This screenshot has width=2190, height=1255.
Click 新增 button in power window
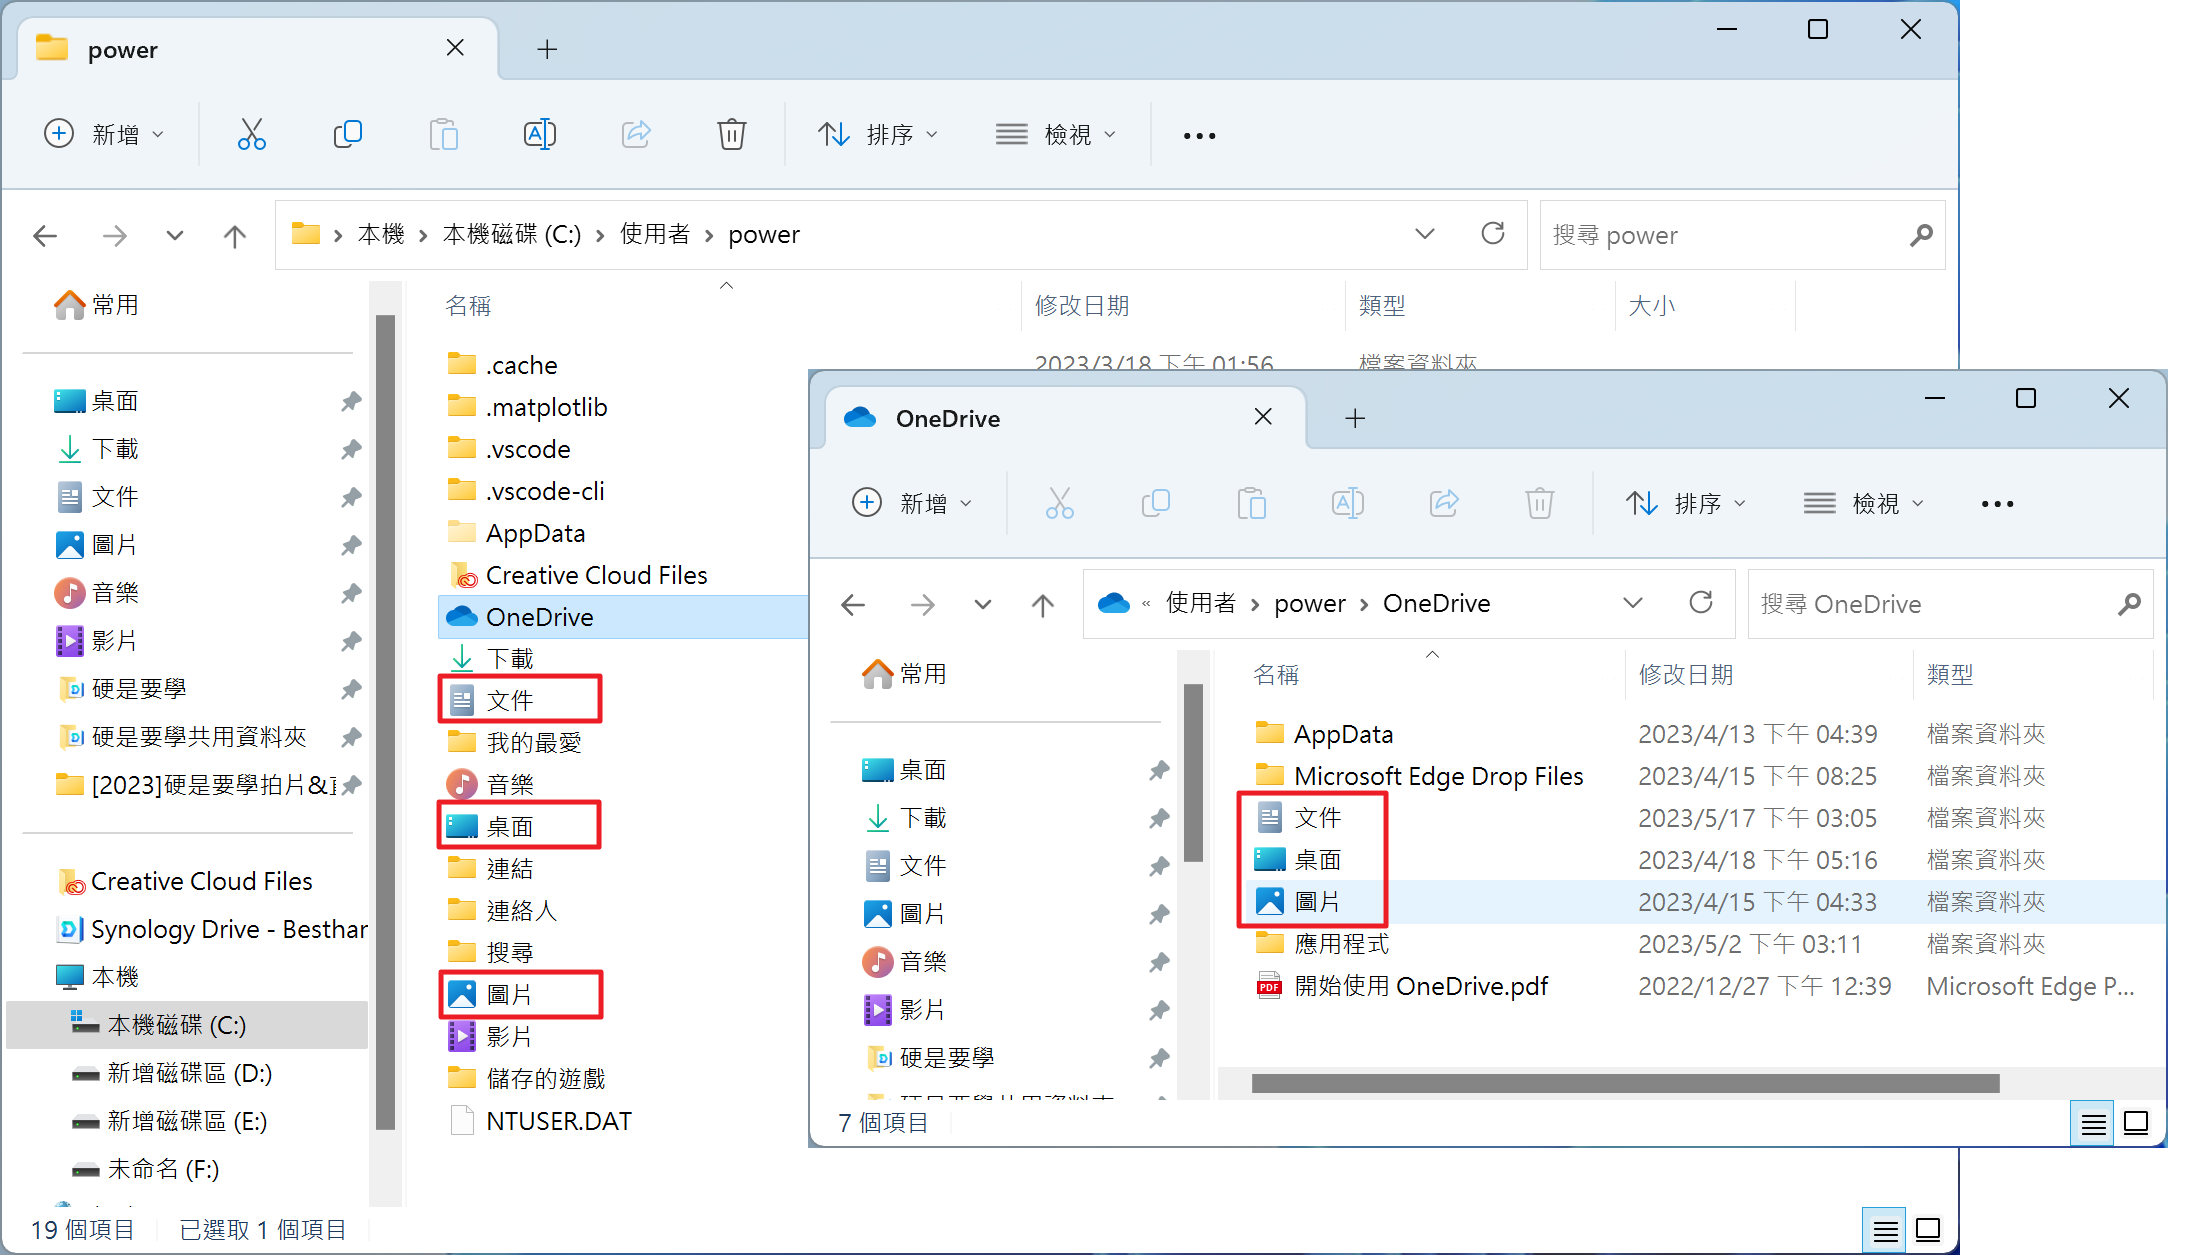point(104,134)
